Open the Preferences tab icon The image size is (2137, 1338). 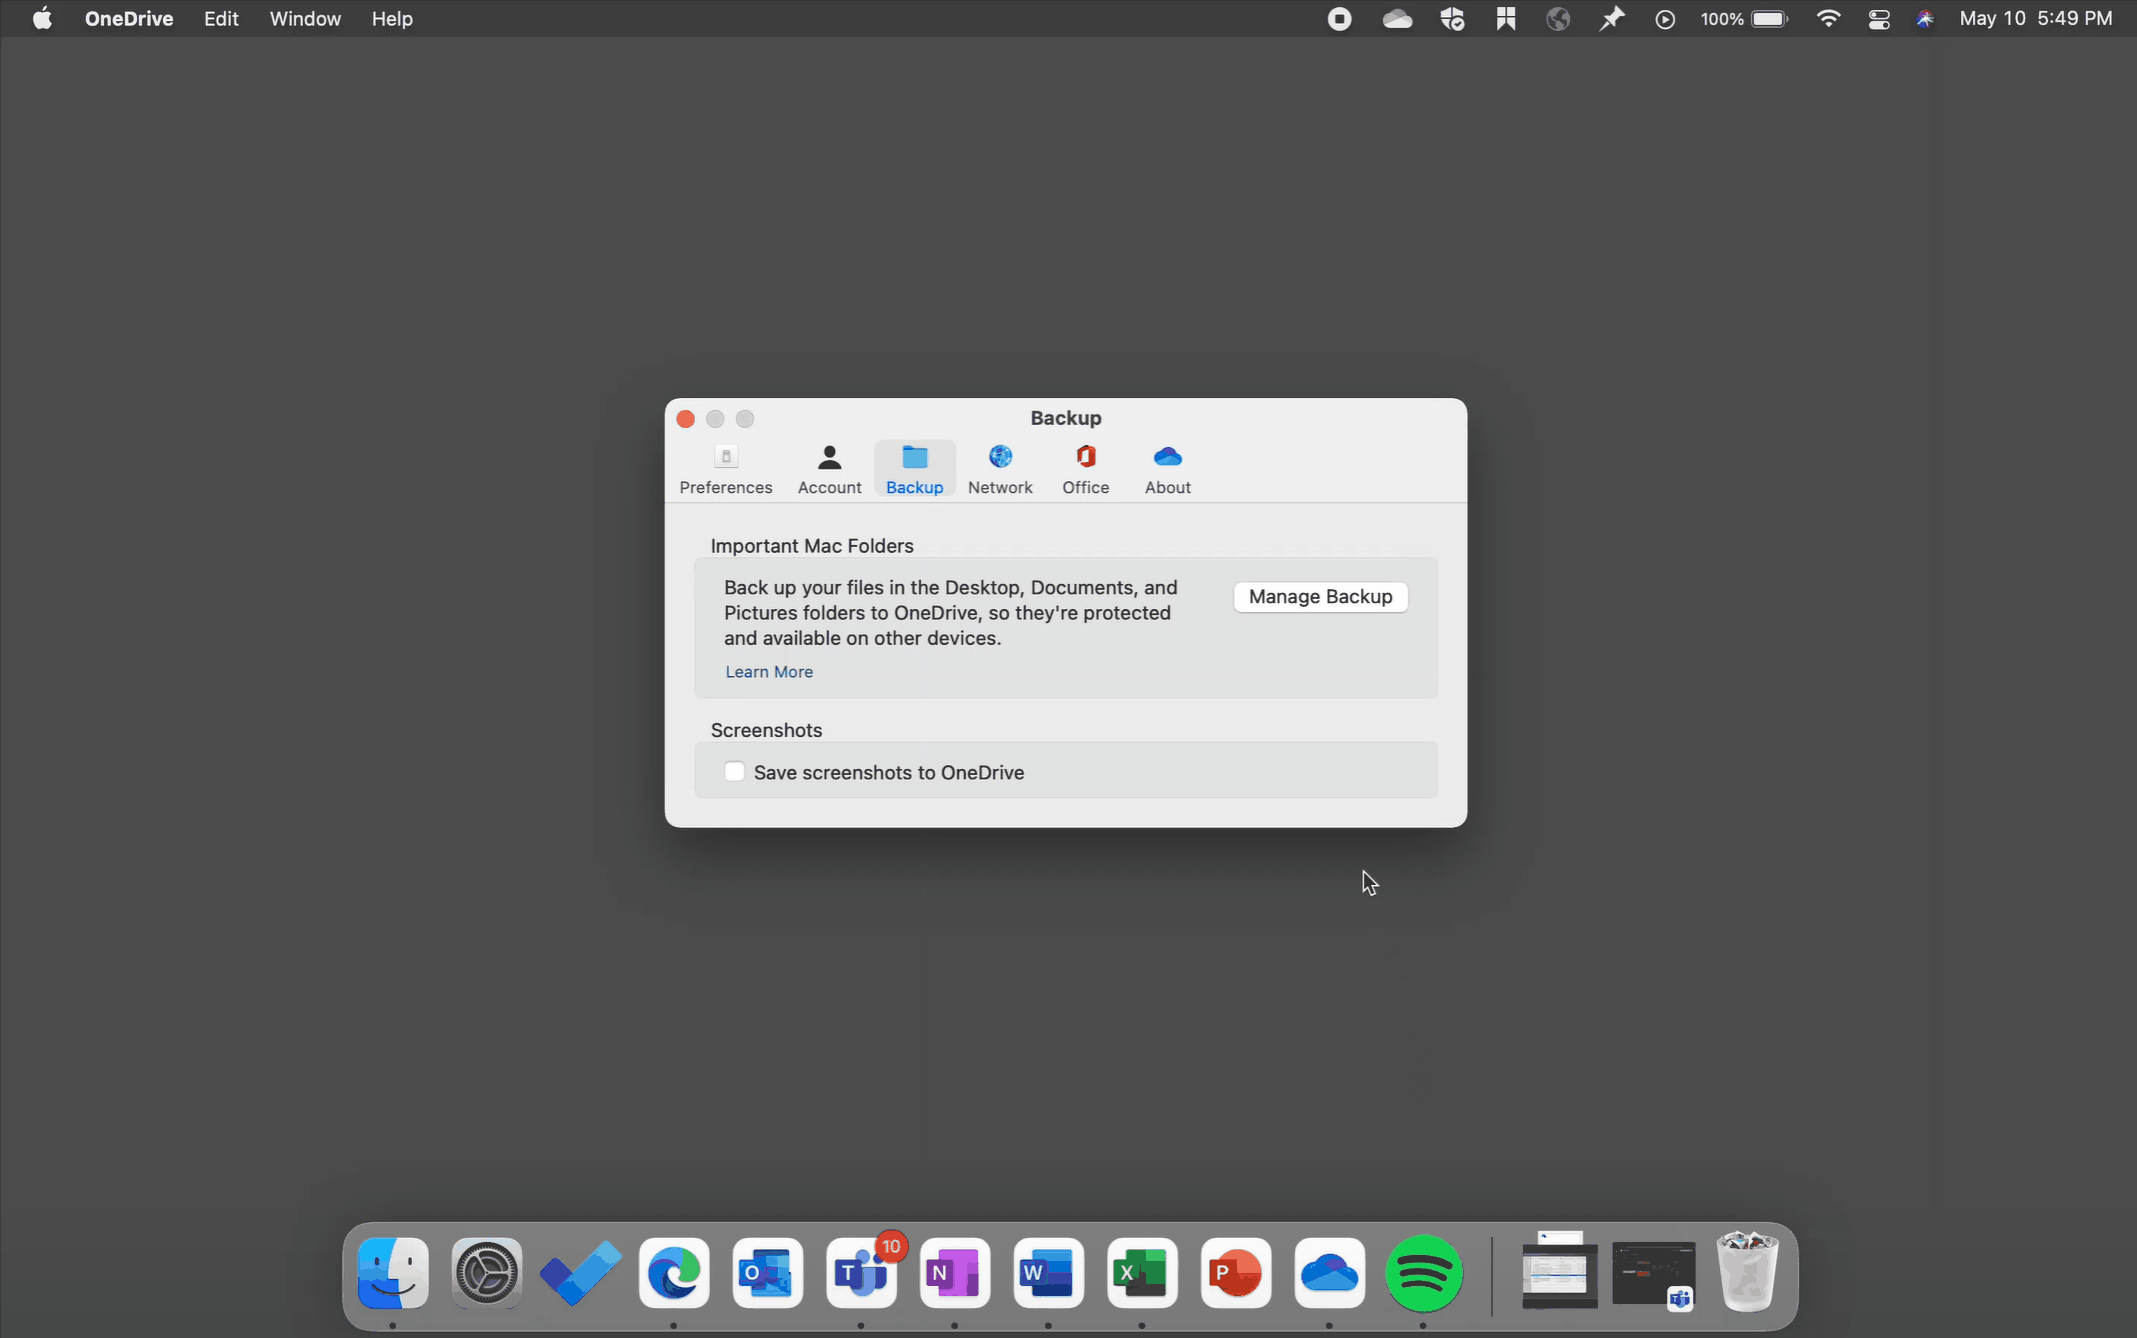pos(725,468)
